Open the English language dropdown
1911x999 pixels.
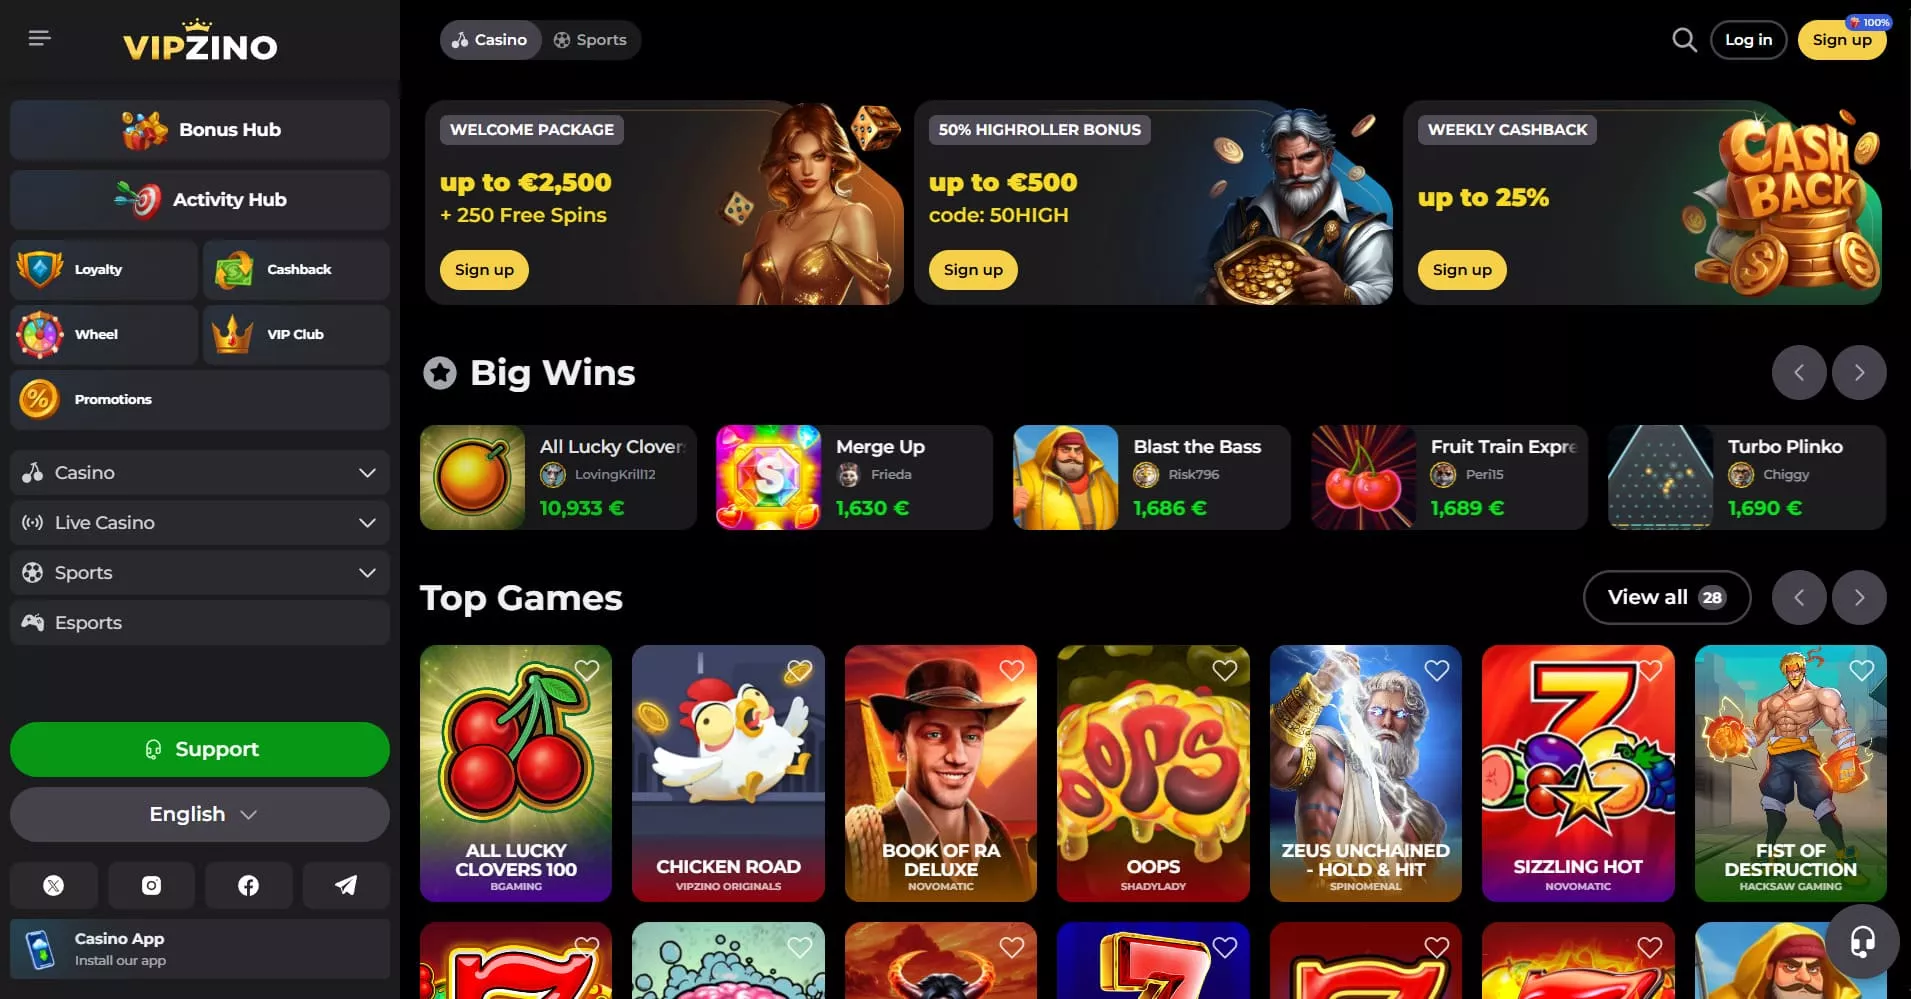200,814
